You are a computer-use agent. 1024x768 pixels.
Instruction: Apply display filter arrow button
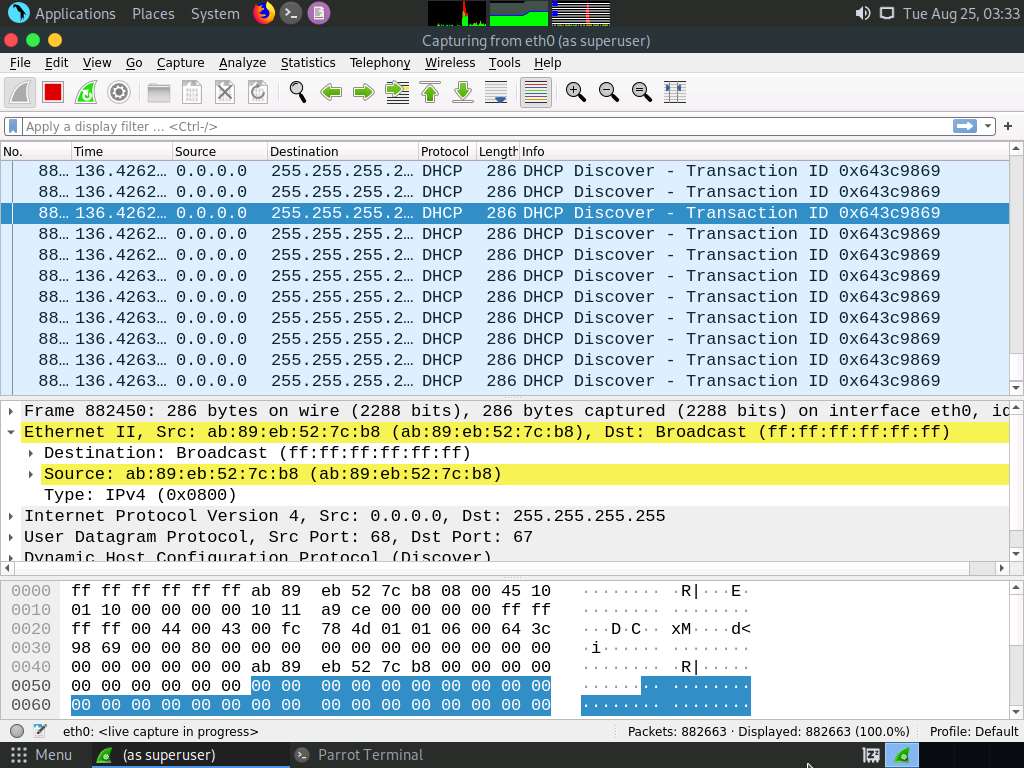965,126
